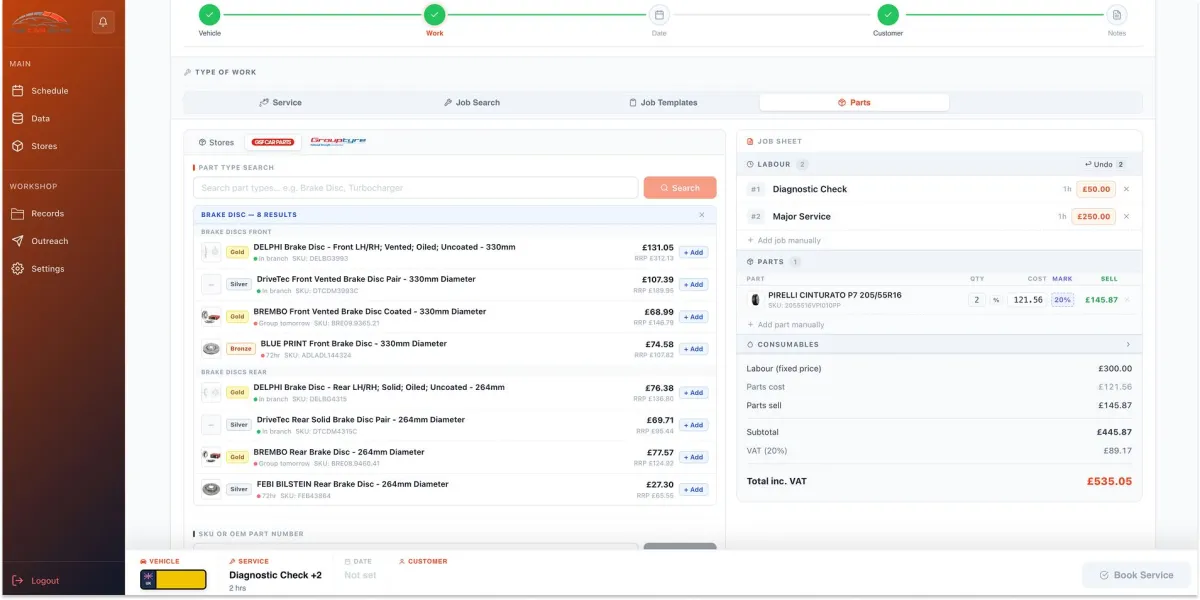The image size is (1200, 600).
Task: Click the Labour section clock icon
Action: click(x=751, y=164)
